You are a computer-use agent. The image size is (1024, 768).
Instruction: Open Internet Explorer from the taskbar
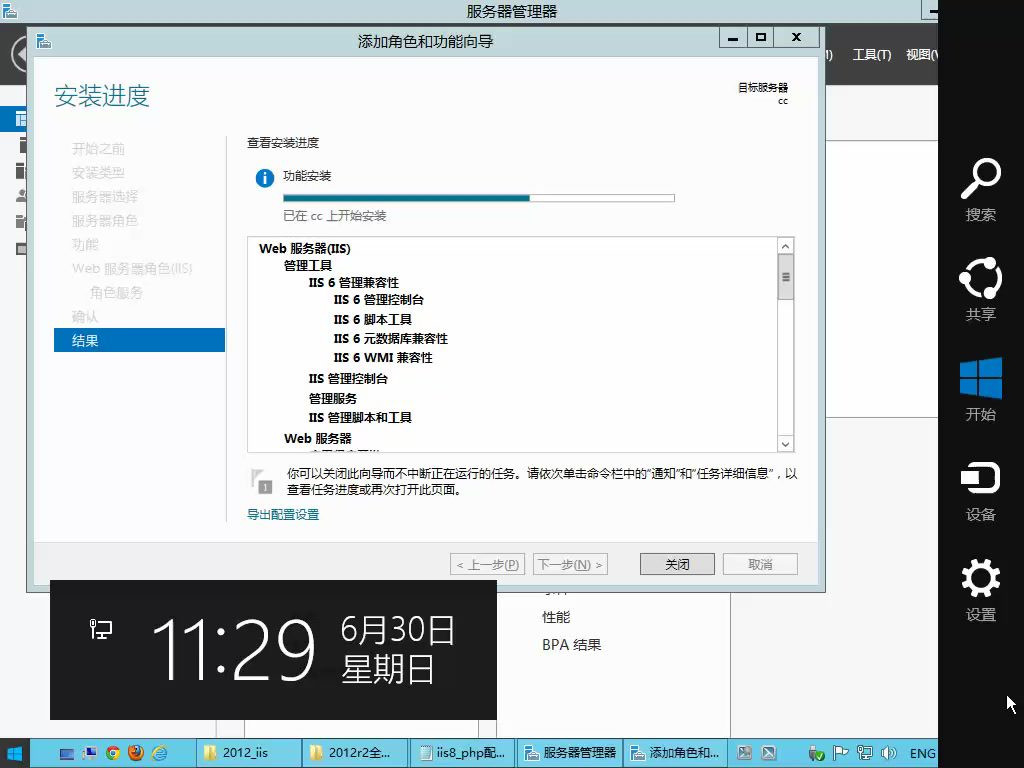coord(159,753)
